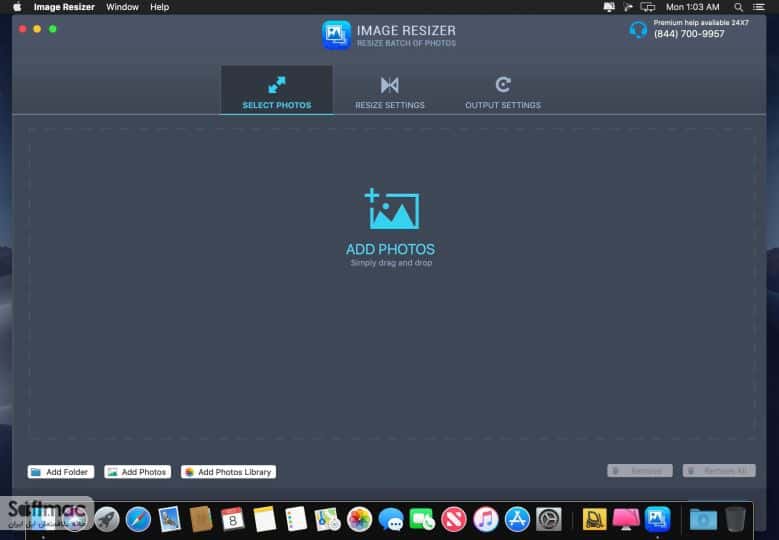The height and width of the screenshot is (540, 779).
Task: Open the Image Resizer application menu
Action: coord(64,7)
